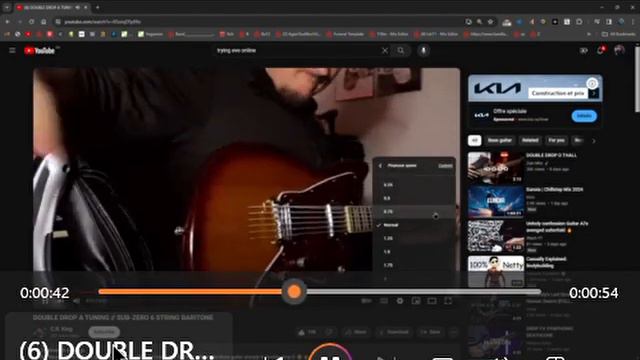Screen dimensions: 640x360
Task: Open the YouTube create video icon
Action: coord(584,51)
